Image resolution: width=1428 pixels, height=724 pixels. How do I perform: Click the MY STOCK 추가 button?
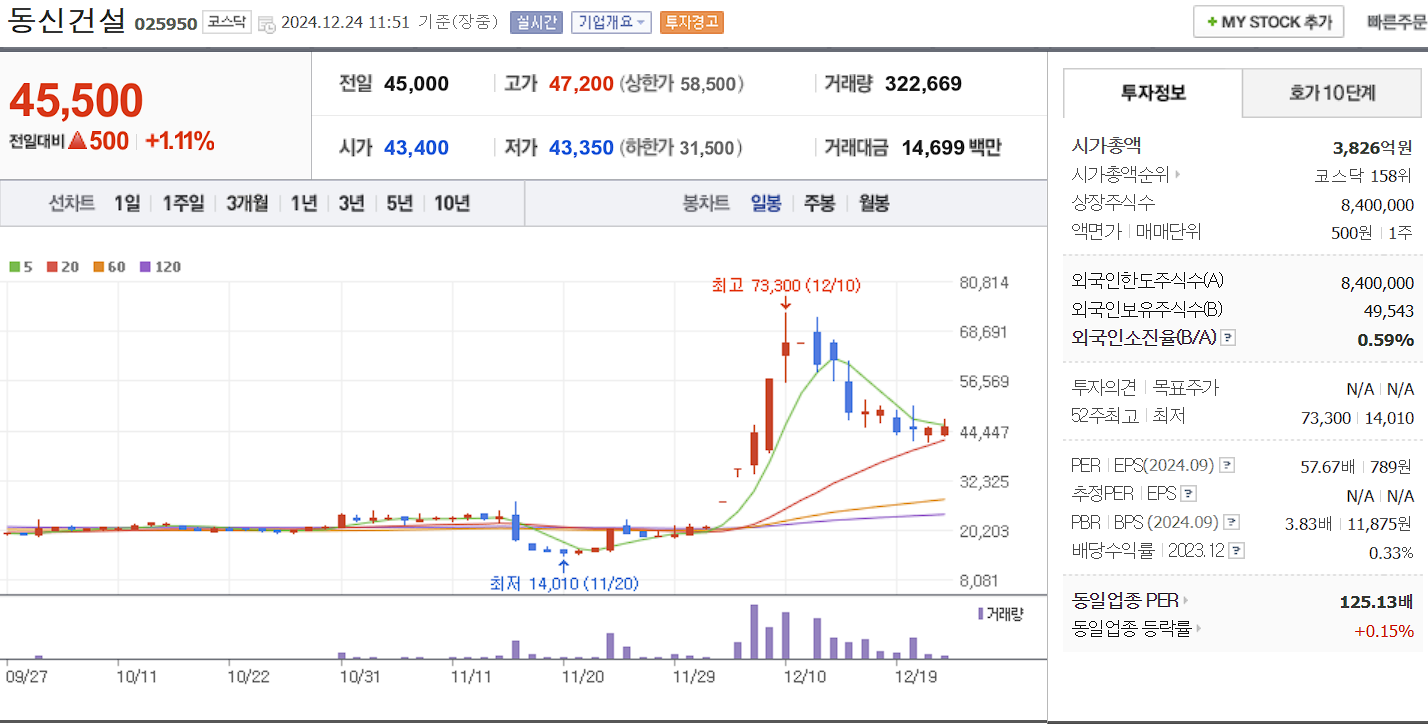point(1268,20)
